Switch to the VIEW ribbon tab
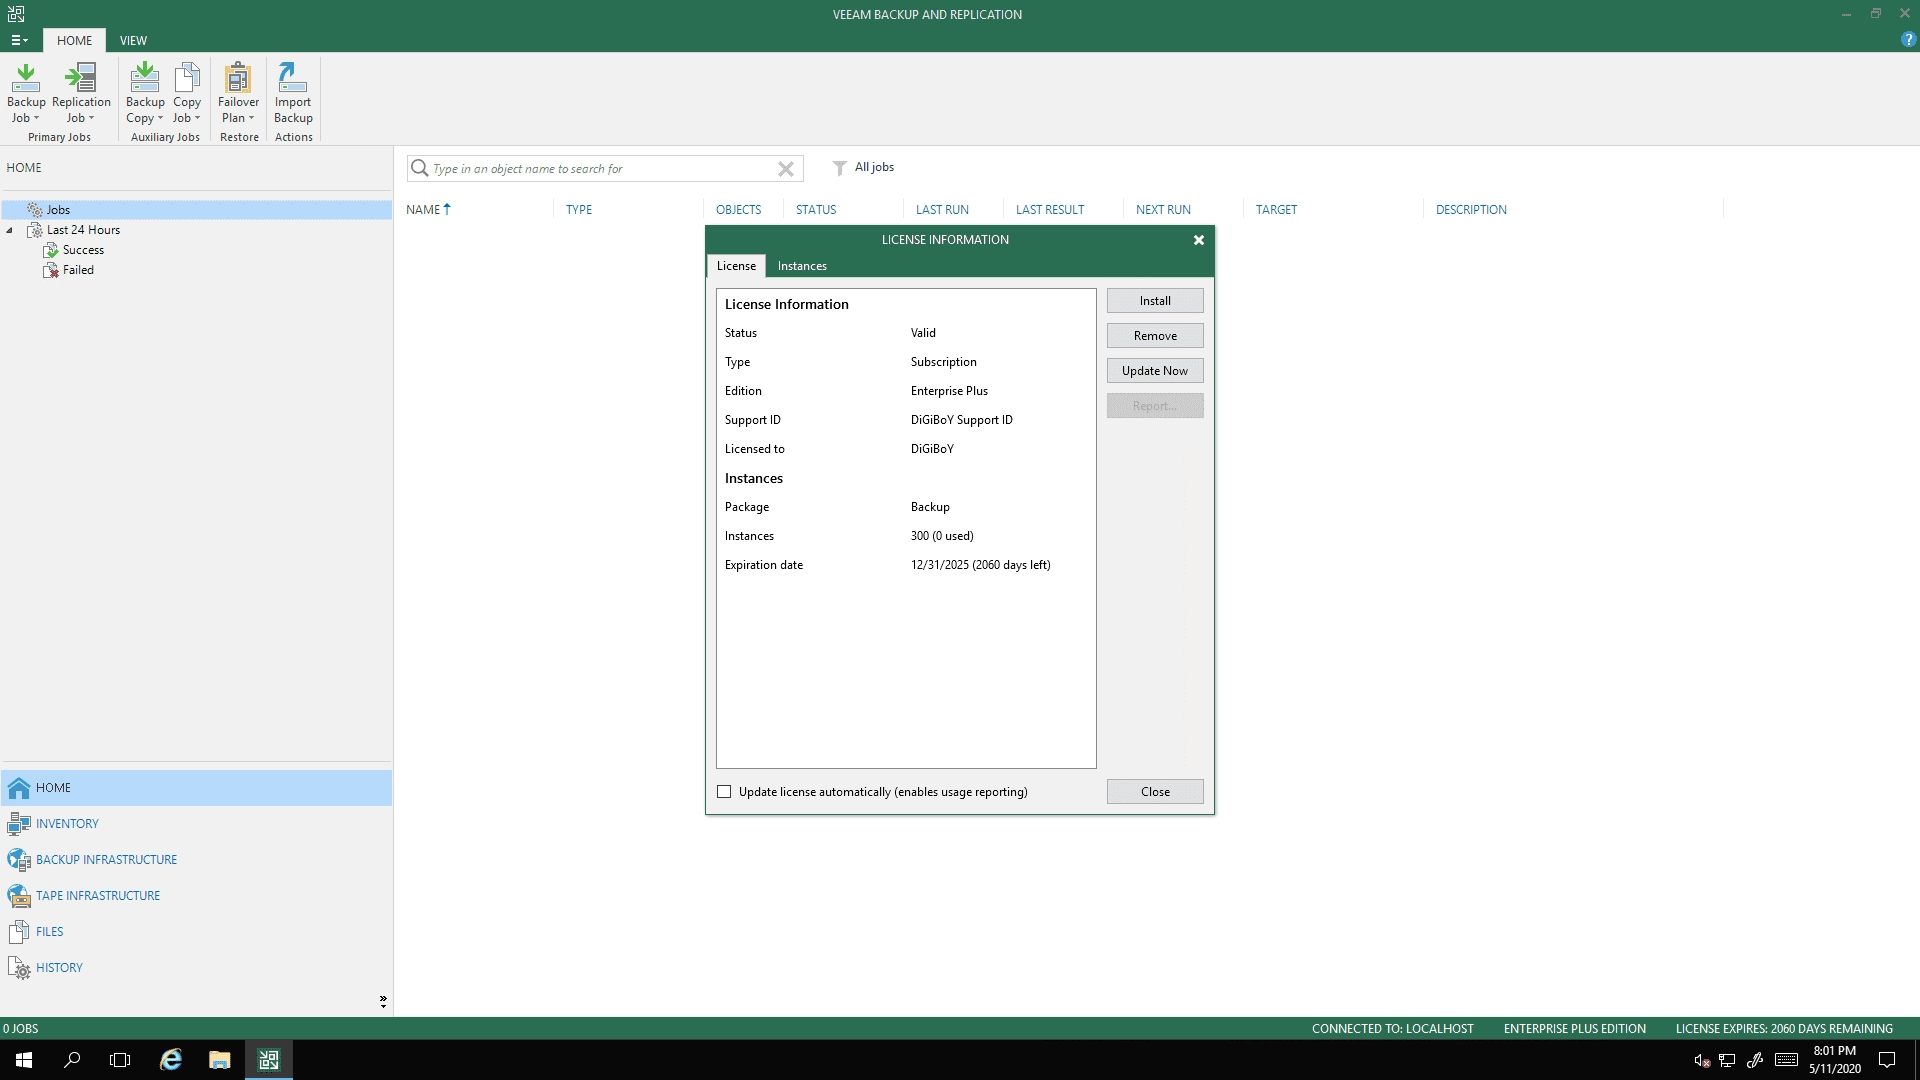This screenshot has width=1920, height=1080. (x=133, y=41)
